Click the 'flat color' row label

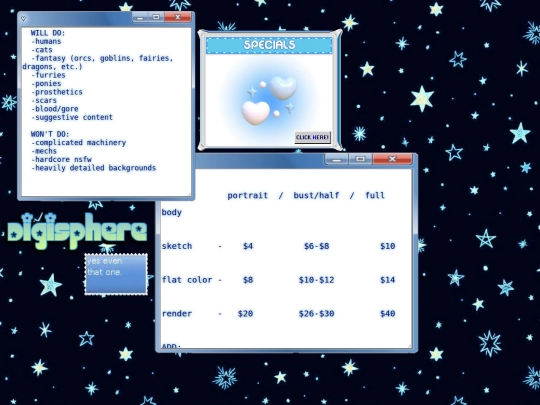[187, 280]
